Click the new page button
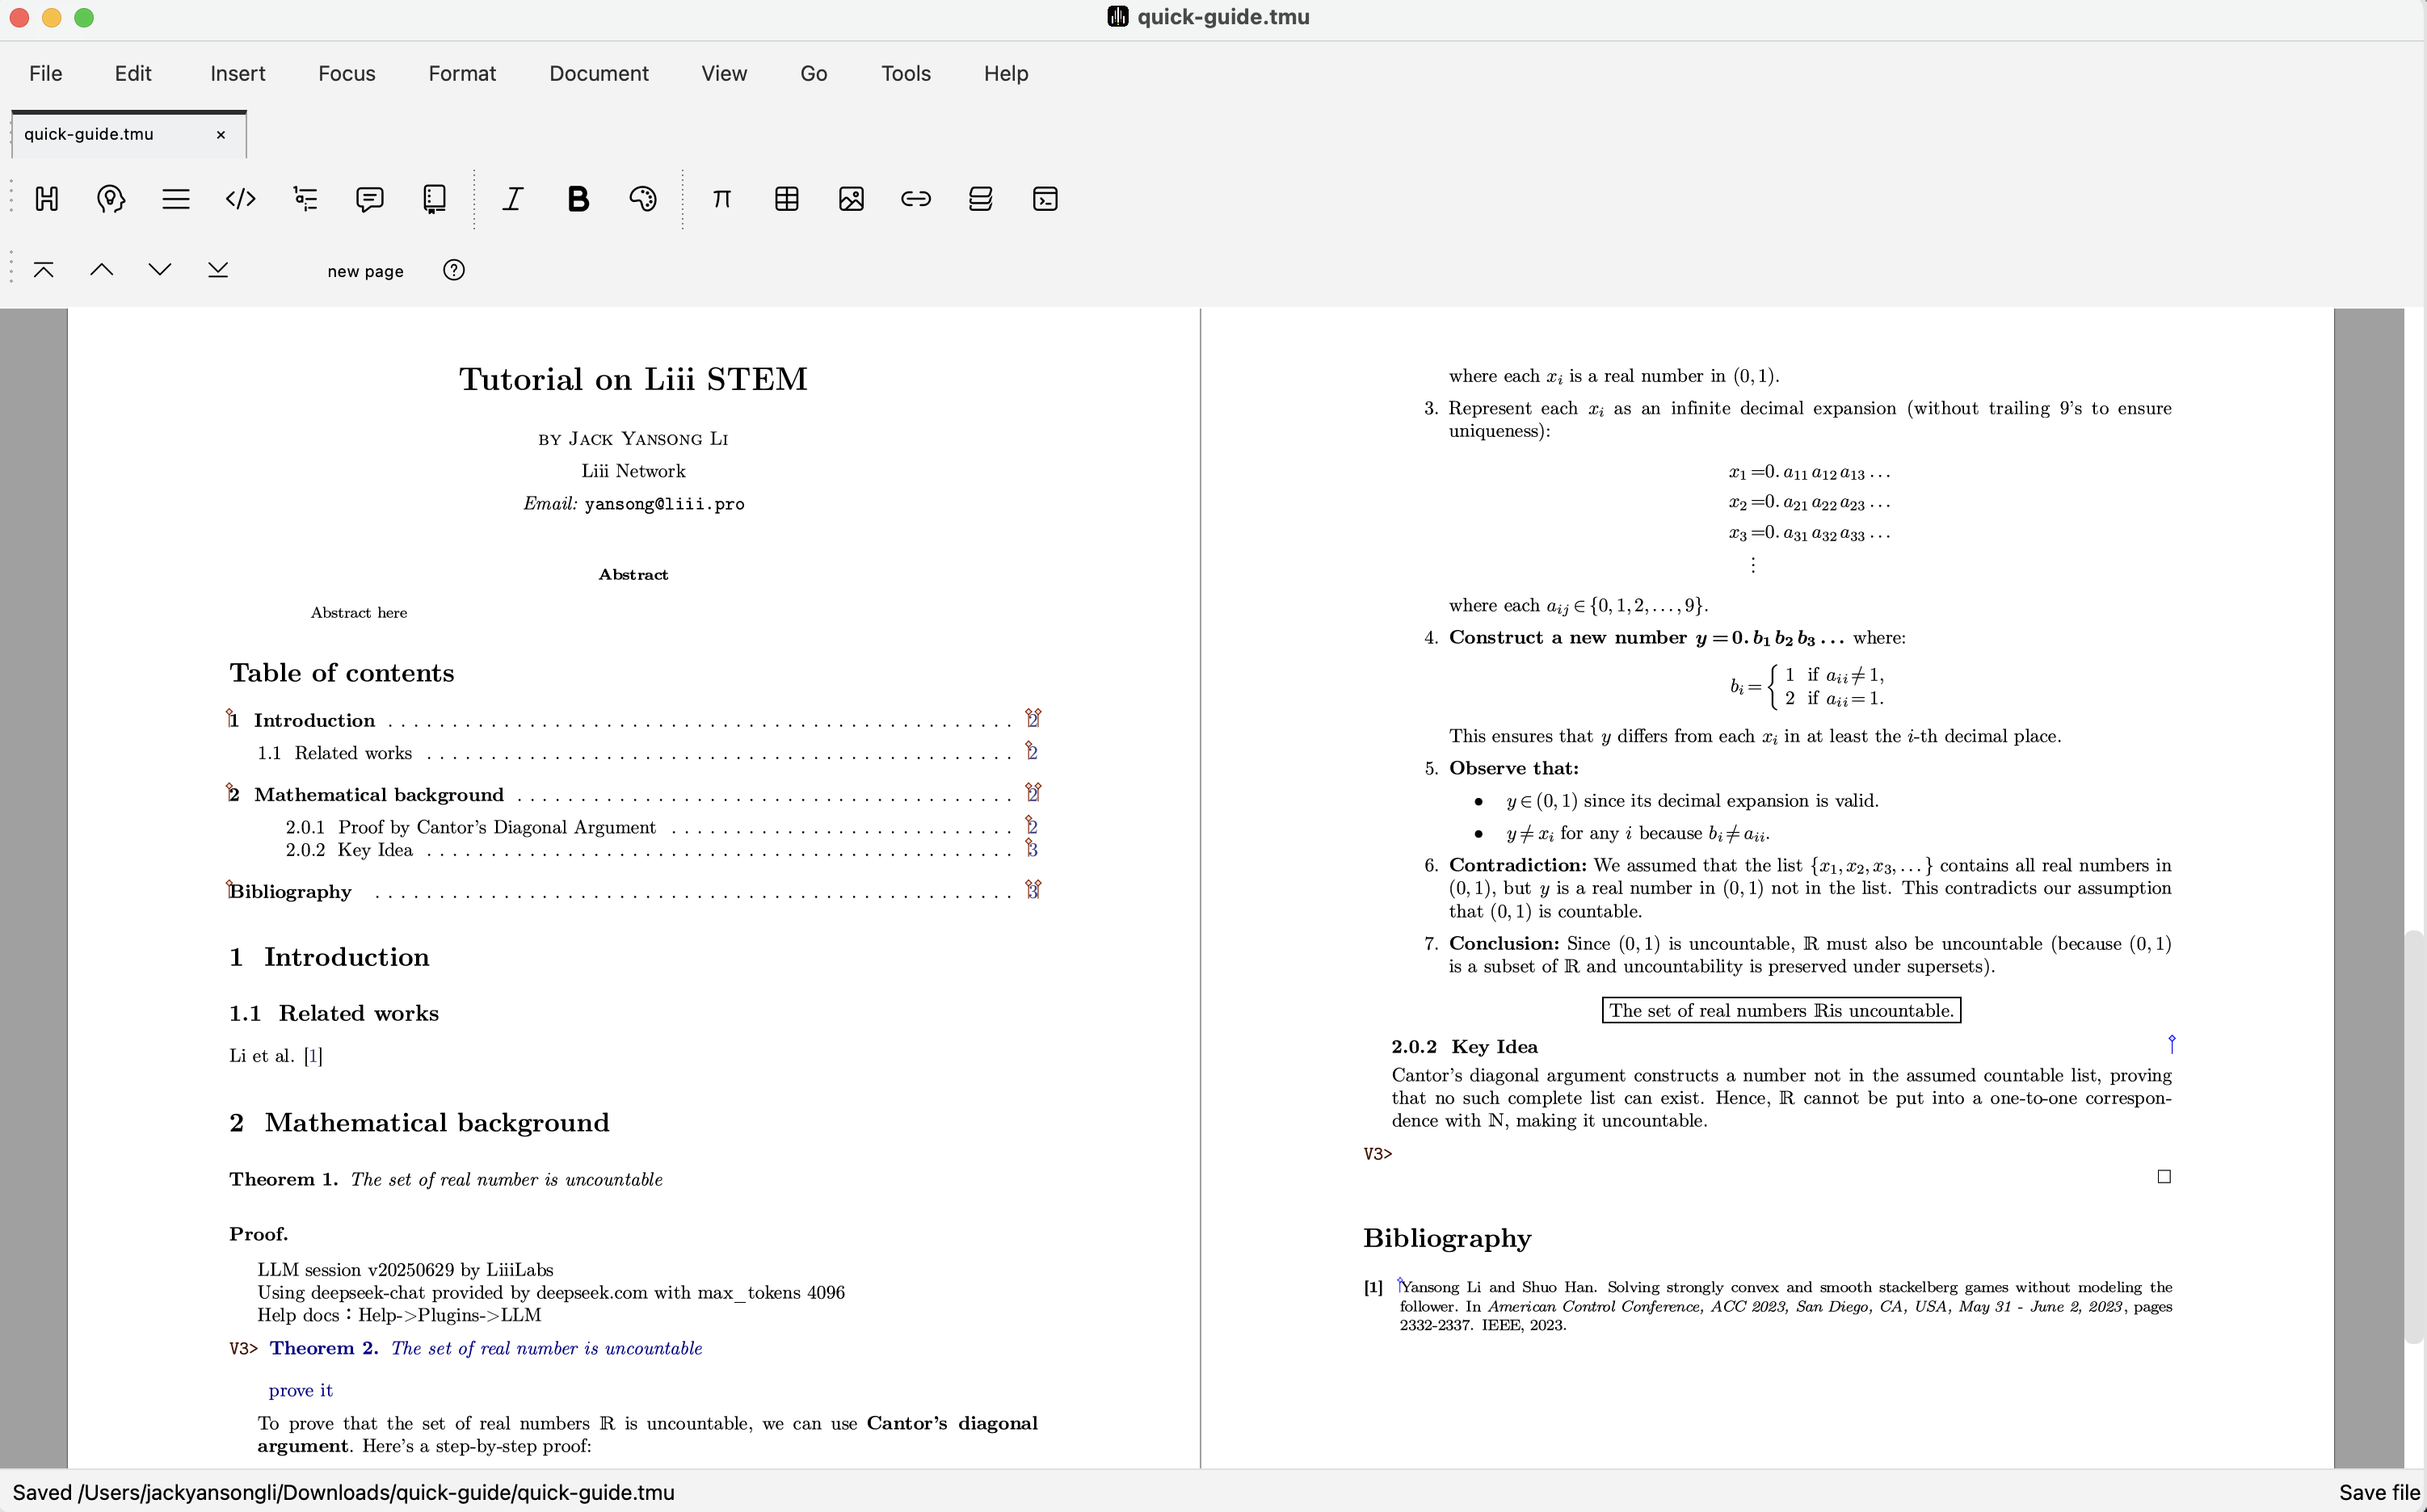This screenshot has width=2427, height=1512. click(x=365, y=271)
